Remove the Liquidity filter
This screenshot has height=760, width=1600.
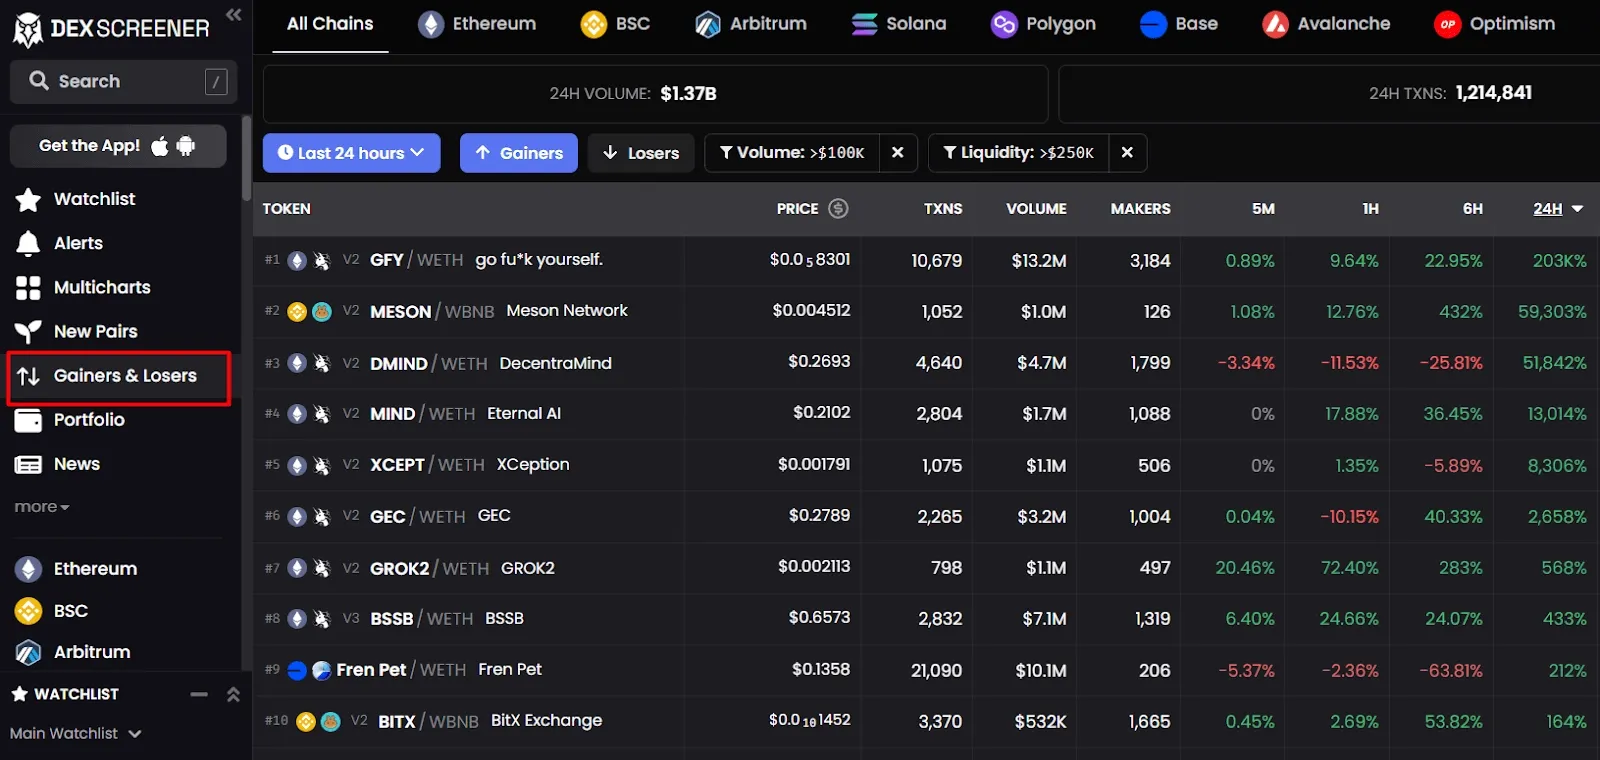(1127, 153)
